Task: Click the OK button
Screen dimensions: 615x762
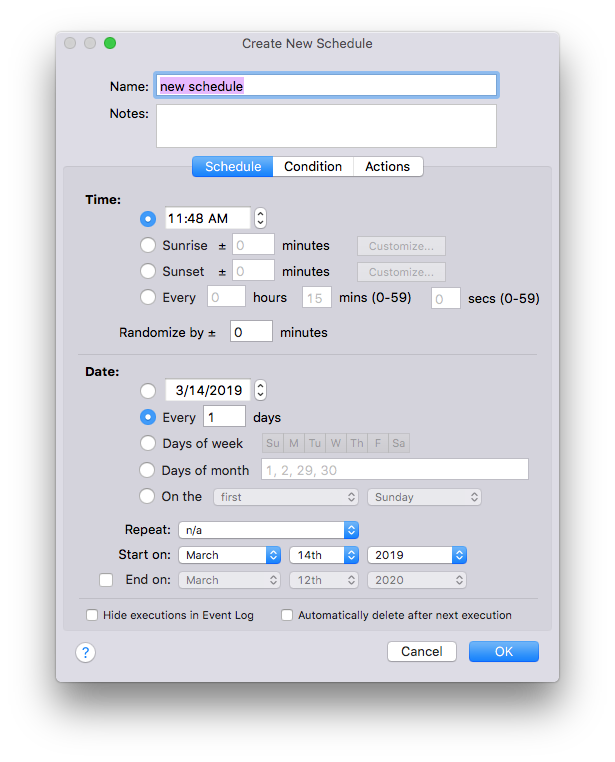Action: click(x=504, y=652)
